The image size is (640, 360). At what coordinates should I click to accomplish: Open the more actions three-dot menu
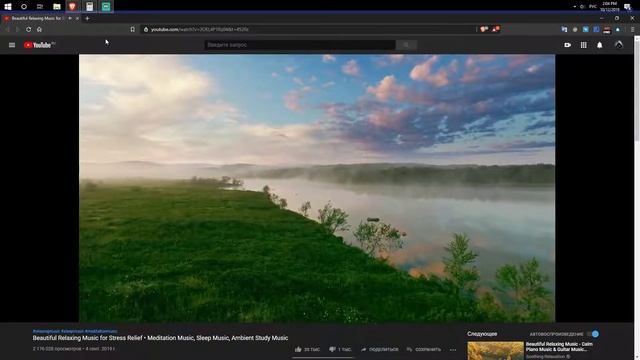point(453,350)
